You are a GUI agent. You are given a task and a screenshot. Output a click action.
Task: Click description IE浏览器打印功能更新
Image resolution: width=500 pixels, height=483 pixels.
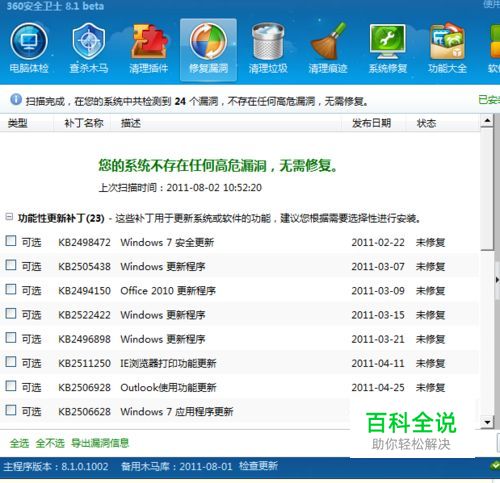(x=168, y=363)
